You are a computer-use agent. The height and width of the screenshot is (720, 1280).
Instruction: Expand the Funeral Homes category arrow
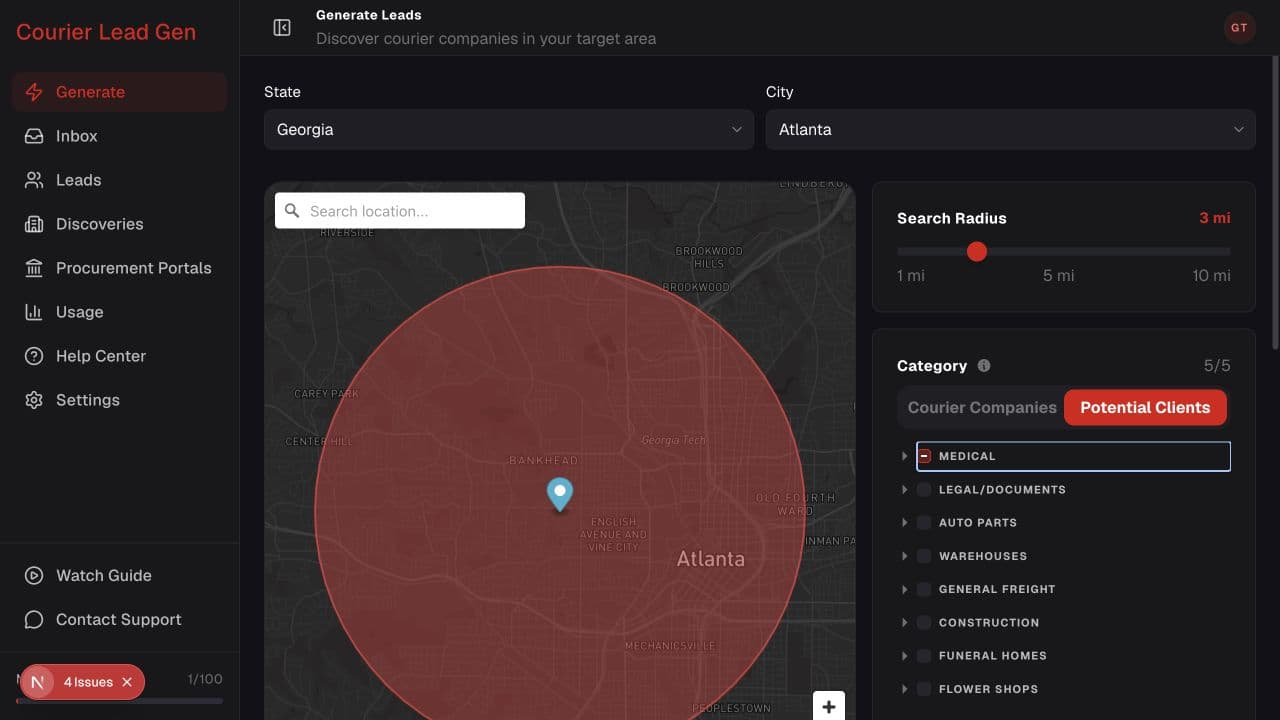tap(904, 656)
